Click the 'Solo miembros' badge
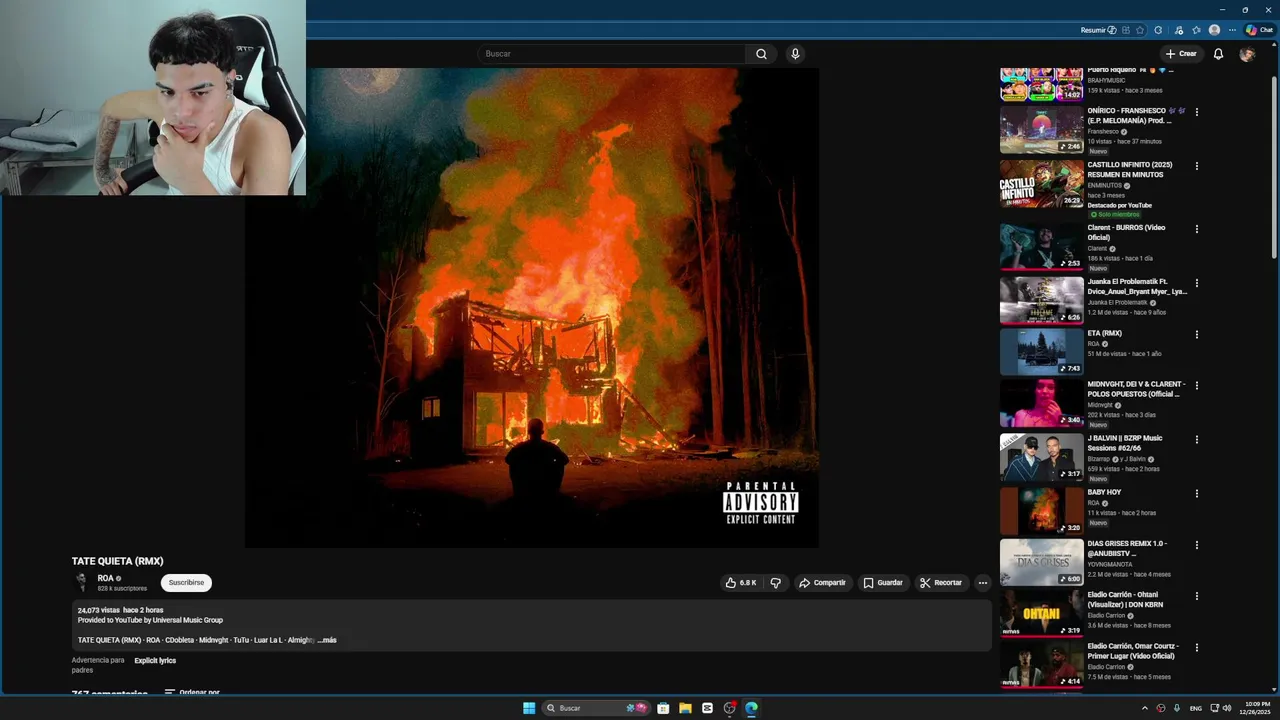1280x720 pixels. (1116, 215)
